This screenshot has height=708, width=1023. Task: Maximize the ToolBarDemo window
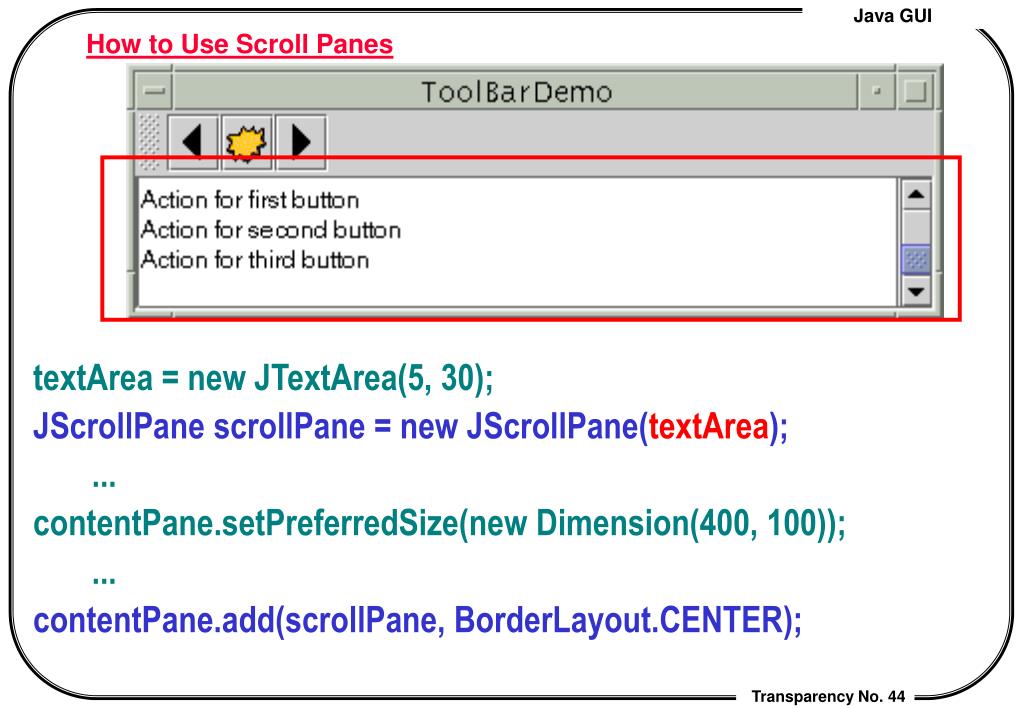tap(915, 91)
